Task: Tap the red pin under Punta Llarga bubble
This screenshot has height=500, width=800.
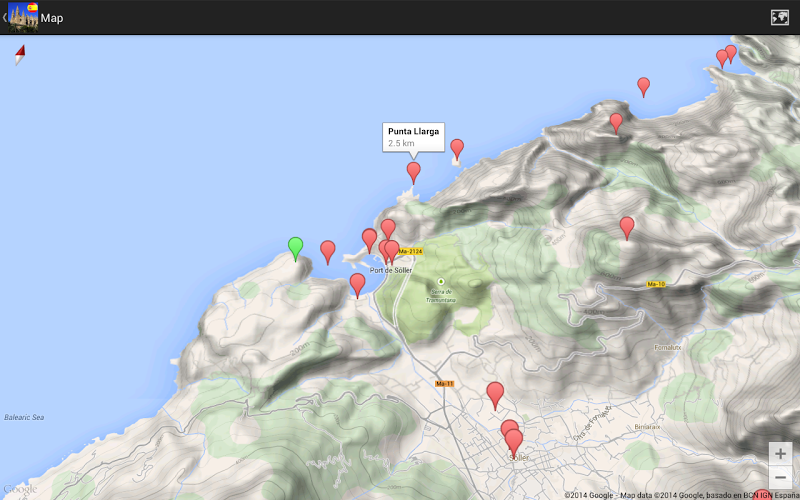Action: [x=414, y=172]
